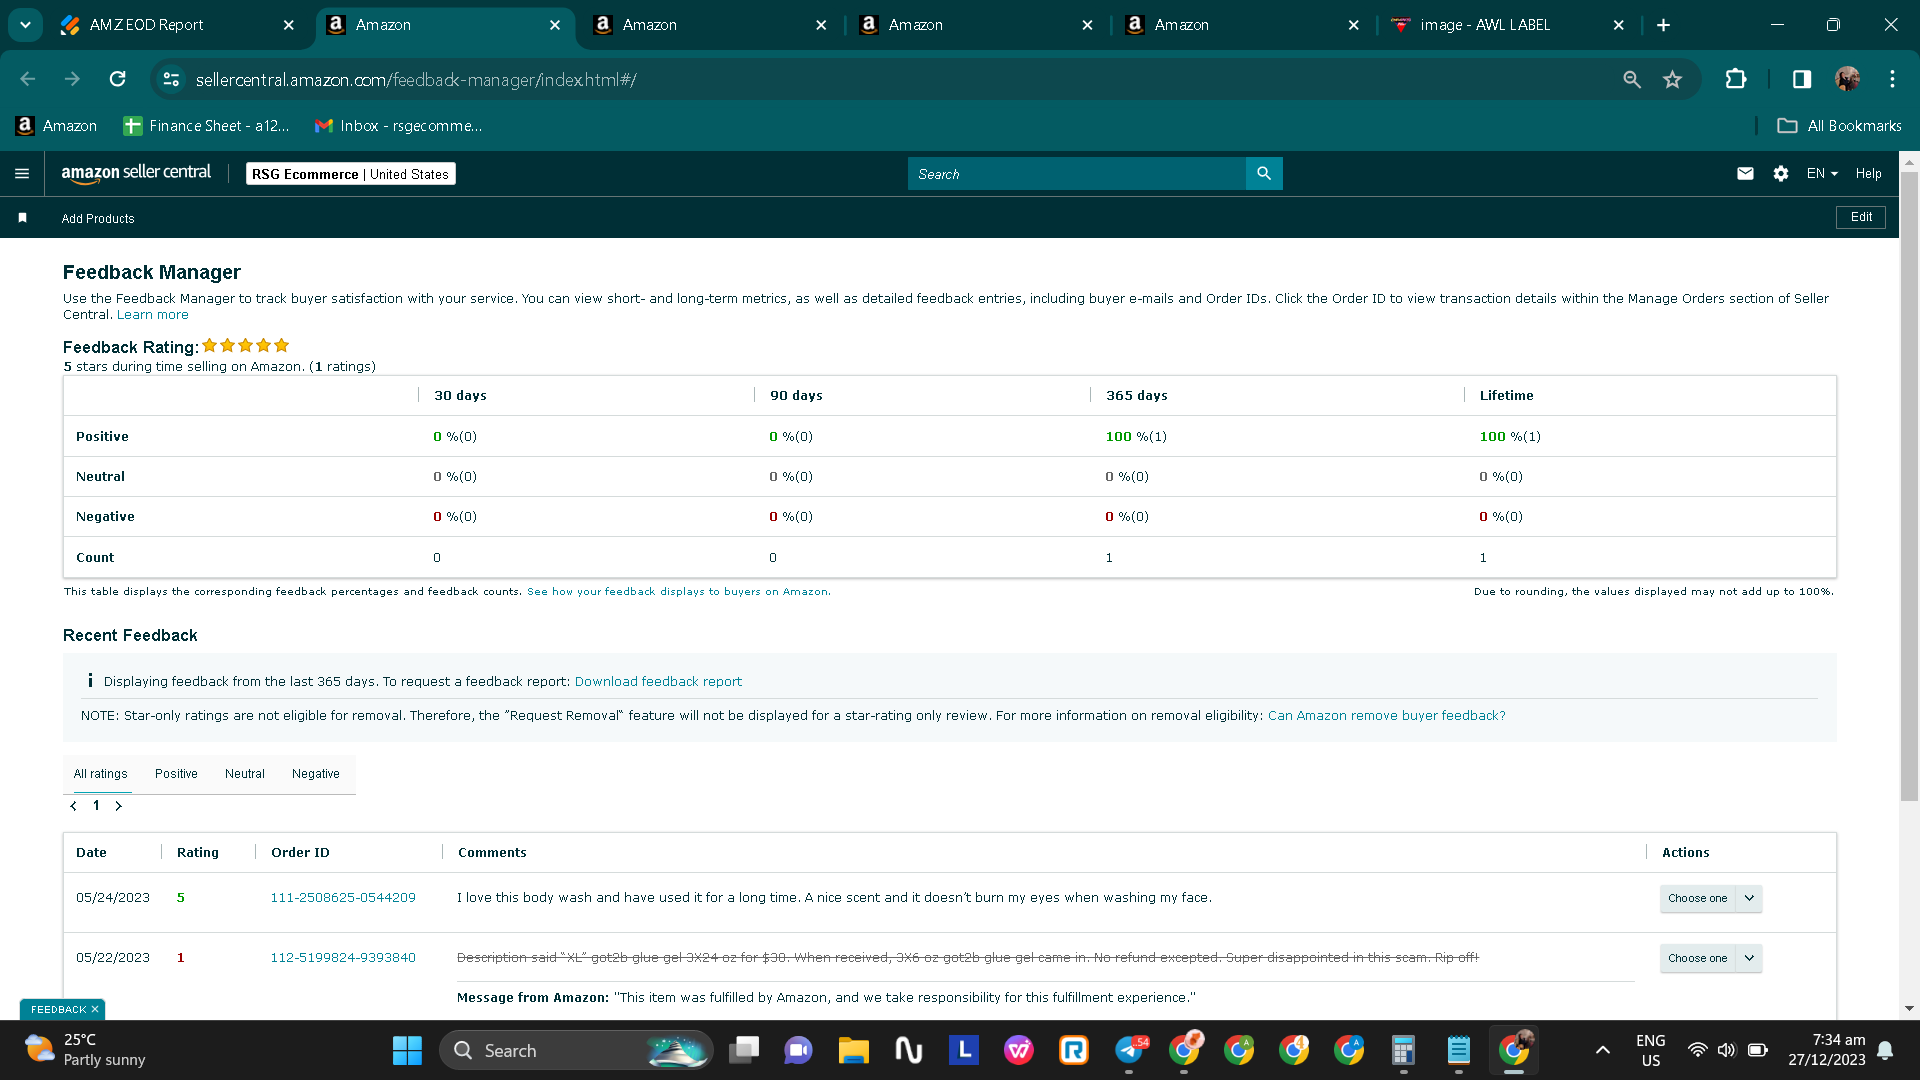Click the search magnifier button in Seller Central

[1264, 174]
